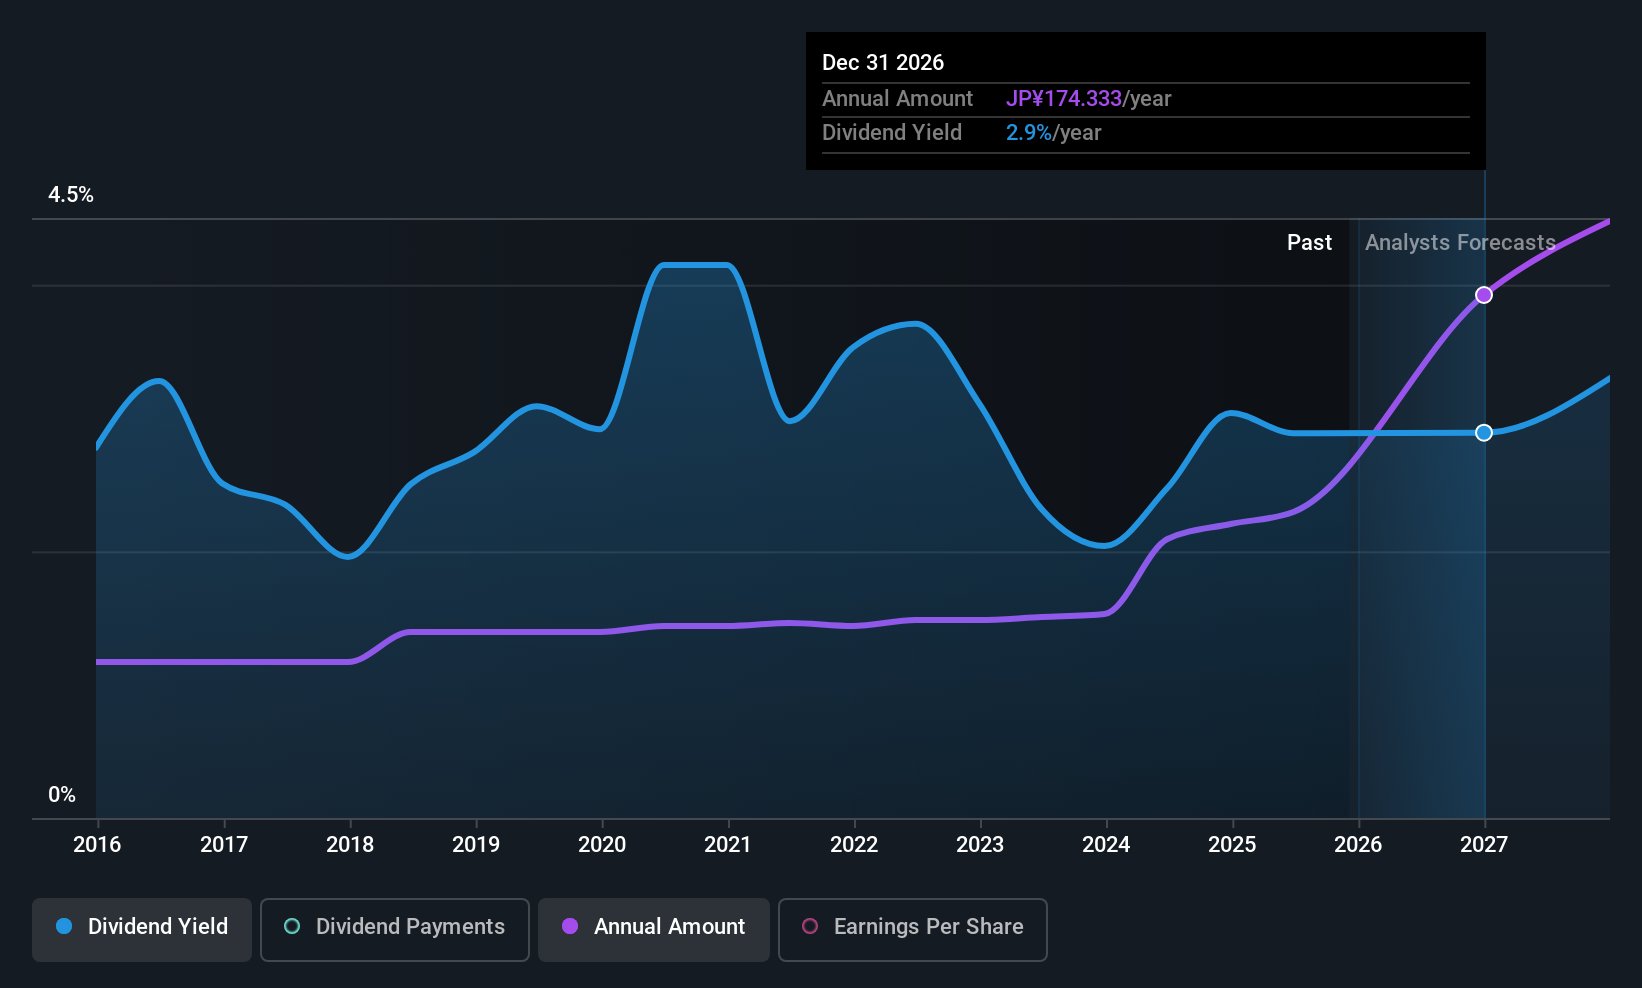Toggle the Dividend Yield legend button
The image size is (1642, 988).
142,929
